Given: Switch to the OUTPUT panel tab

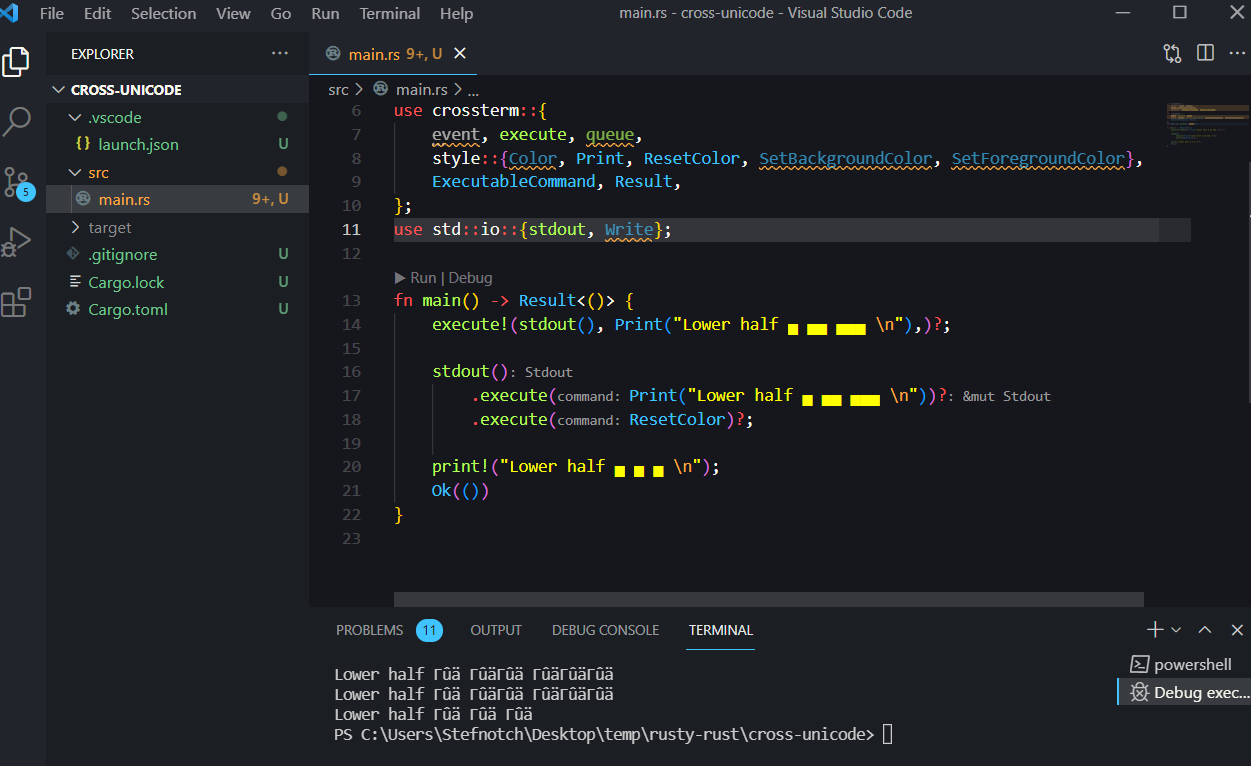Looking at the screenshot, I should [496, 630].
